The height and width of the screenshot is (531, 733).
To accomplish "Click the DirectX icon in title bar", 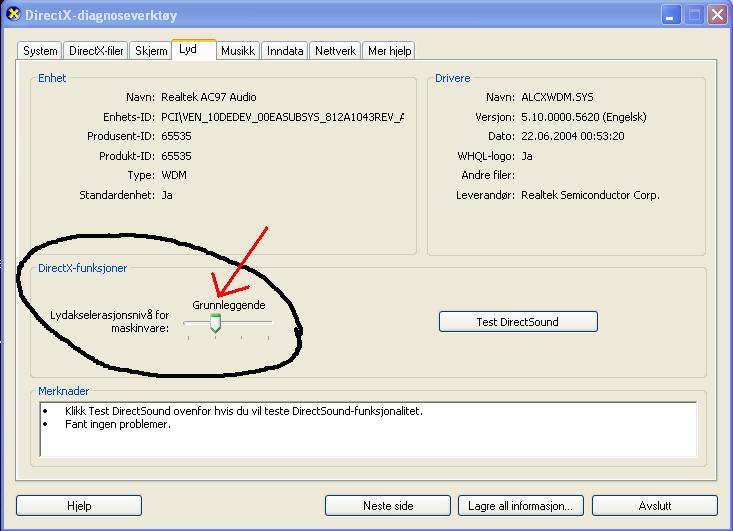I will (13, 14).
